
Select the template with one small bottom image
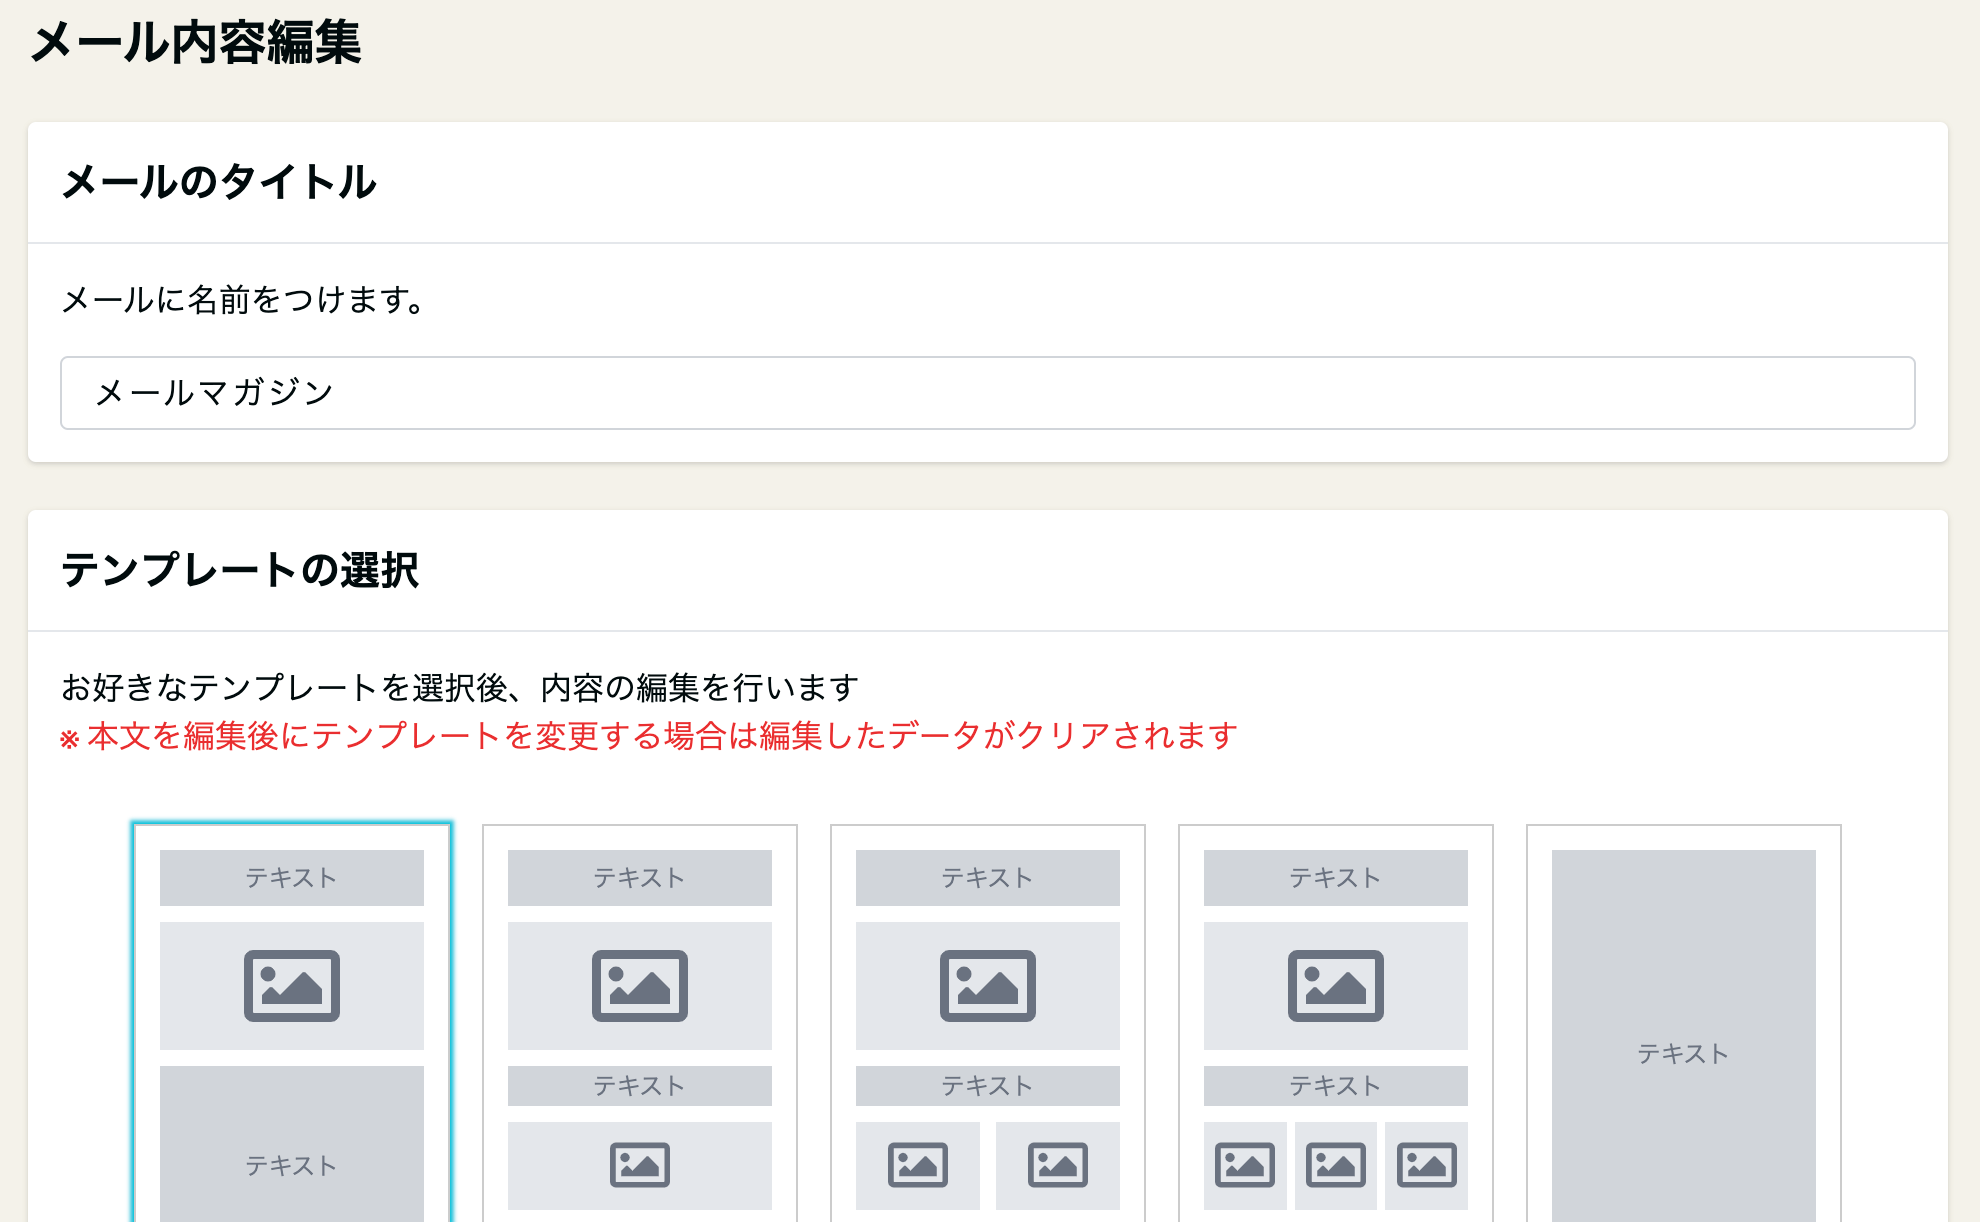640,1023
